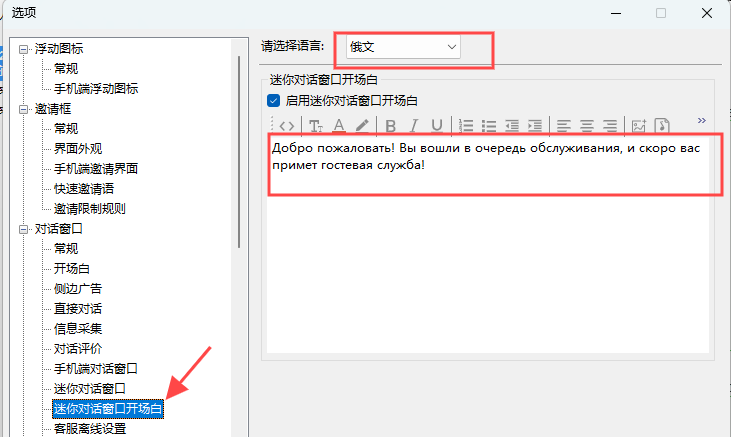Image resolution: width=731 pixels, height=437 pixels.
Task: Click the insert image icon
Action: pos(637,125)
